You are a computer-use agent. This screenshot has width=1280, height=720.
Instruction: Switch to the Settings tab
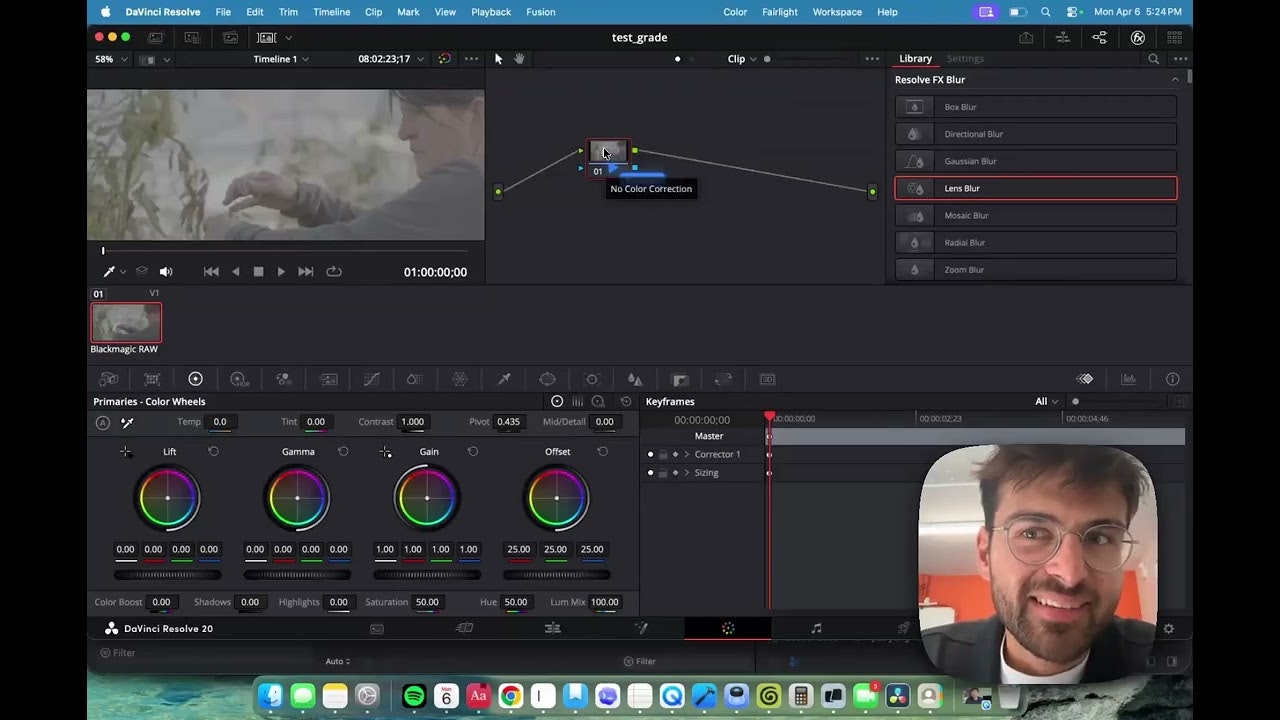[x=965, y=59]
